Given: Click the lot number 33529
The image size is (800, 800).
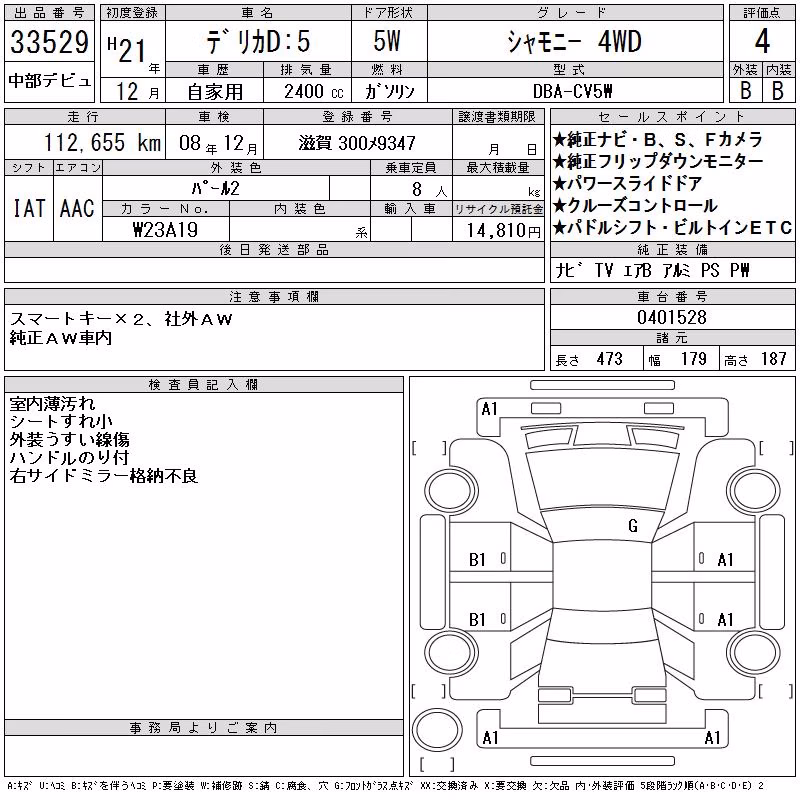Looking at the screenshot, I should [49, 41].
